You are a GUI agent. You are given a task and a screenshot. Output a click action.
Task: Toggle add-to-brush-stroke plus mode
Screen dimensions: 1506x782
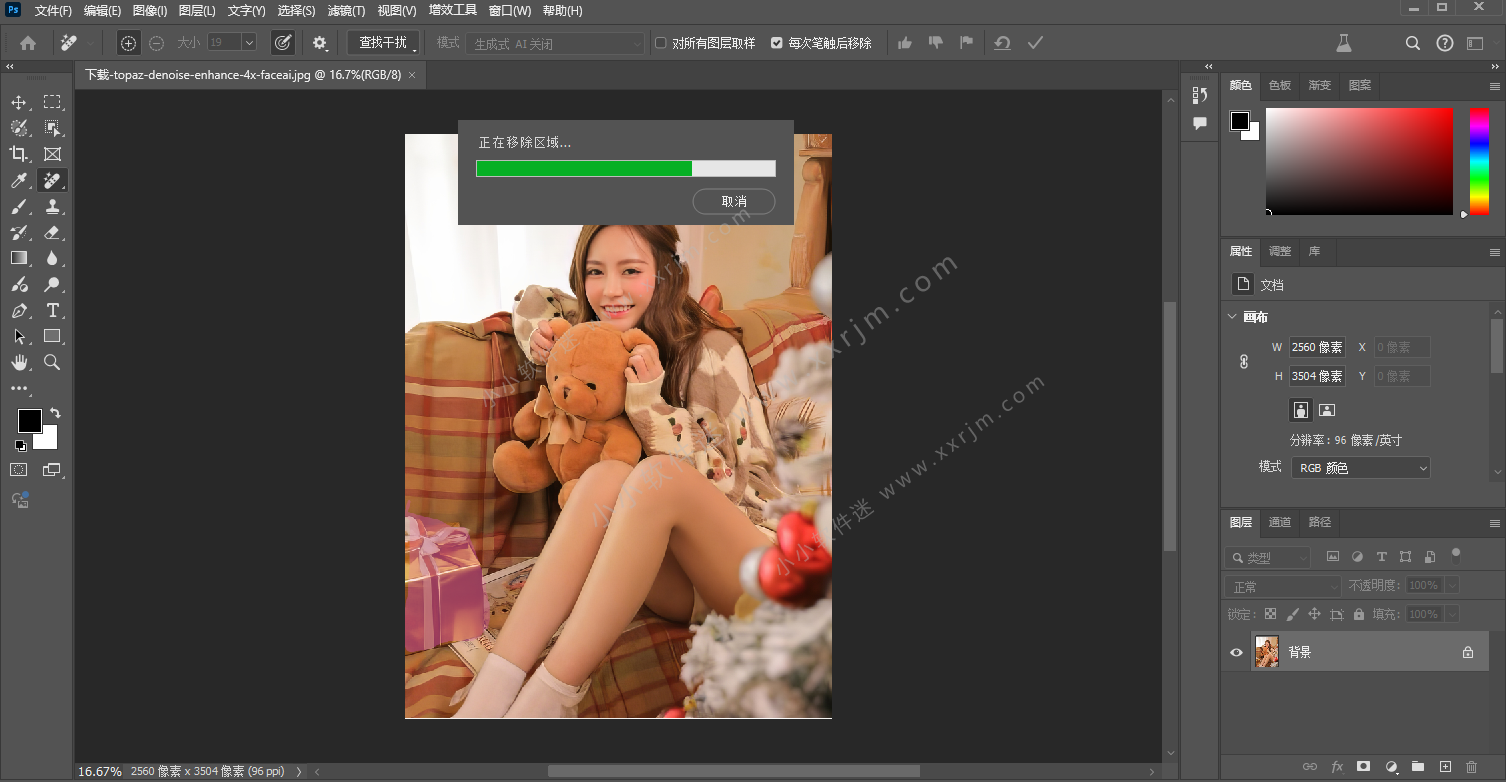point(128,43)
